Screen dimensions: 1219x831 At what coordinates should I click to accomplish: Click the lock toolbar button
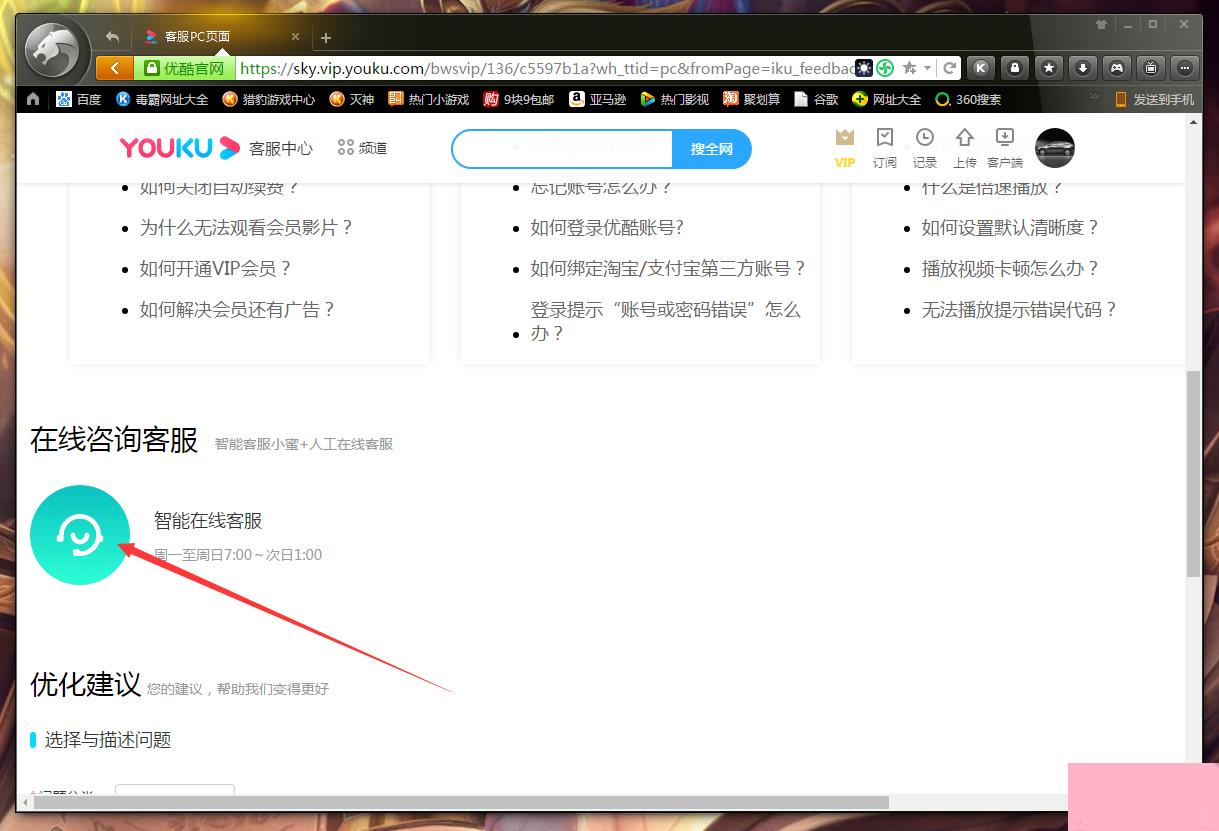pos(1015,68)
